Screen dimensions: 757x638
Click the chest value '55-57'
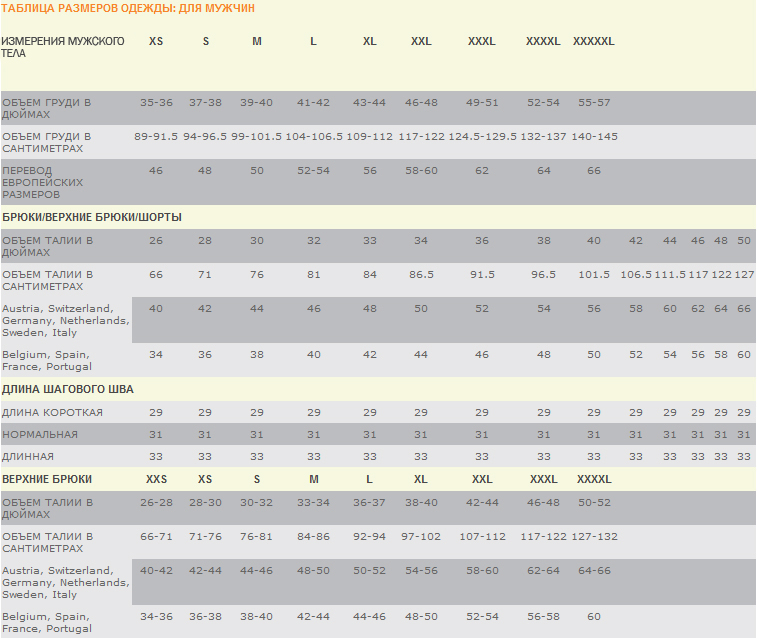tap(594, 103)
